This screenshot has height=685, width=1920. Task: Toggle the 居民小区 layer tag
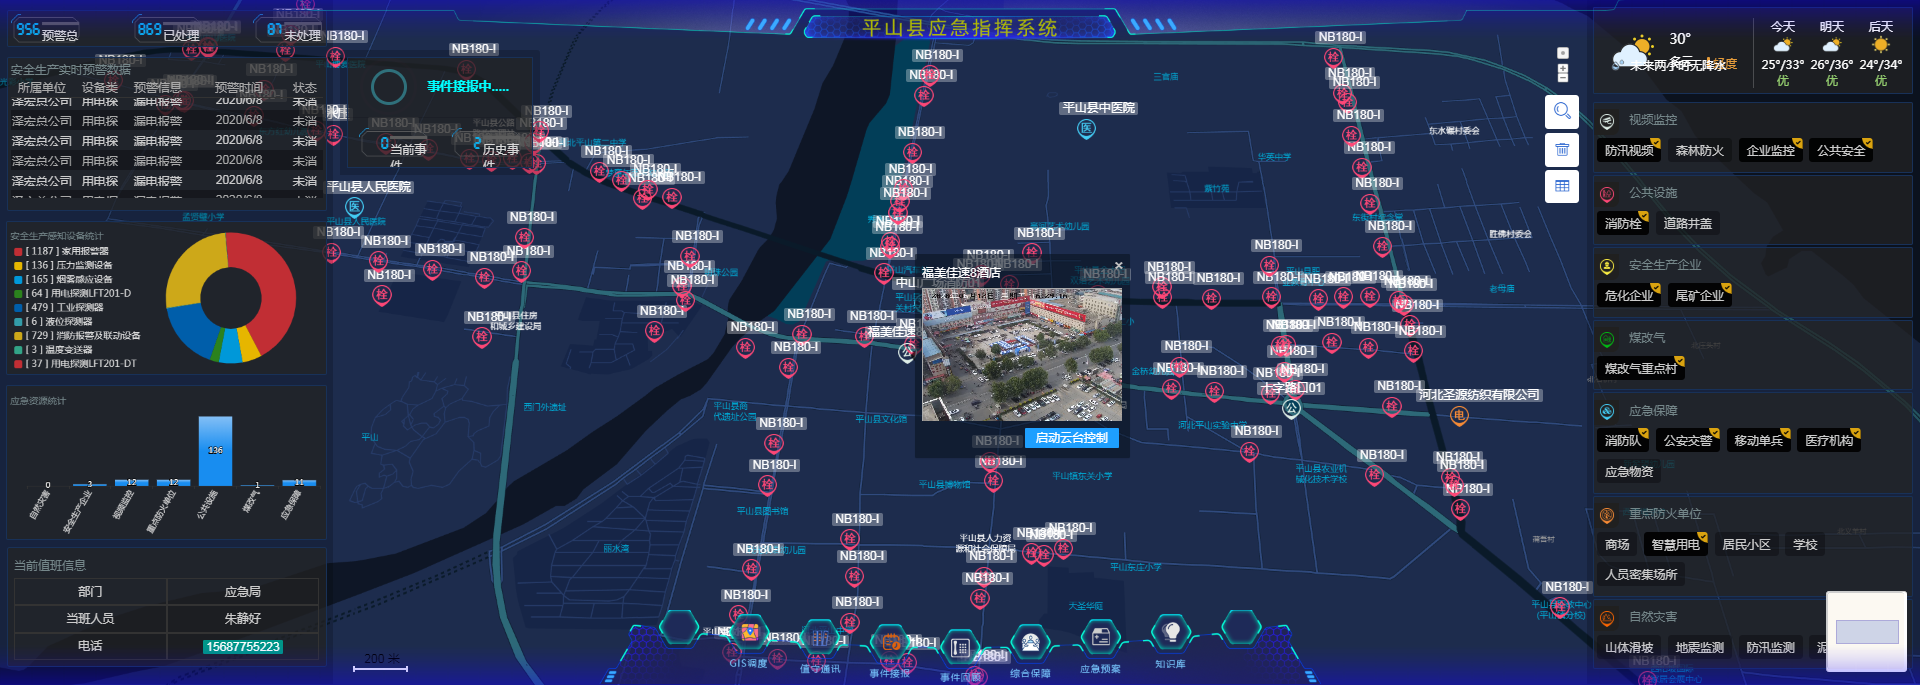click(1746, 545)
